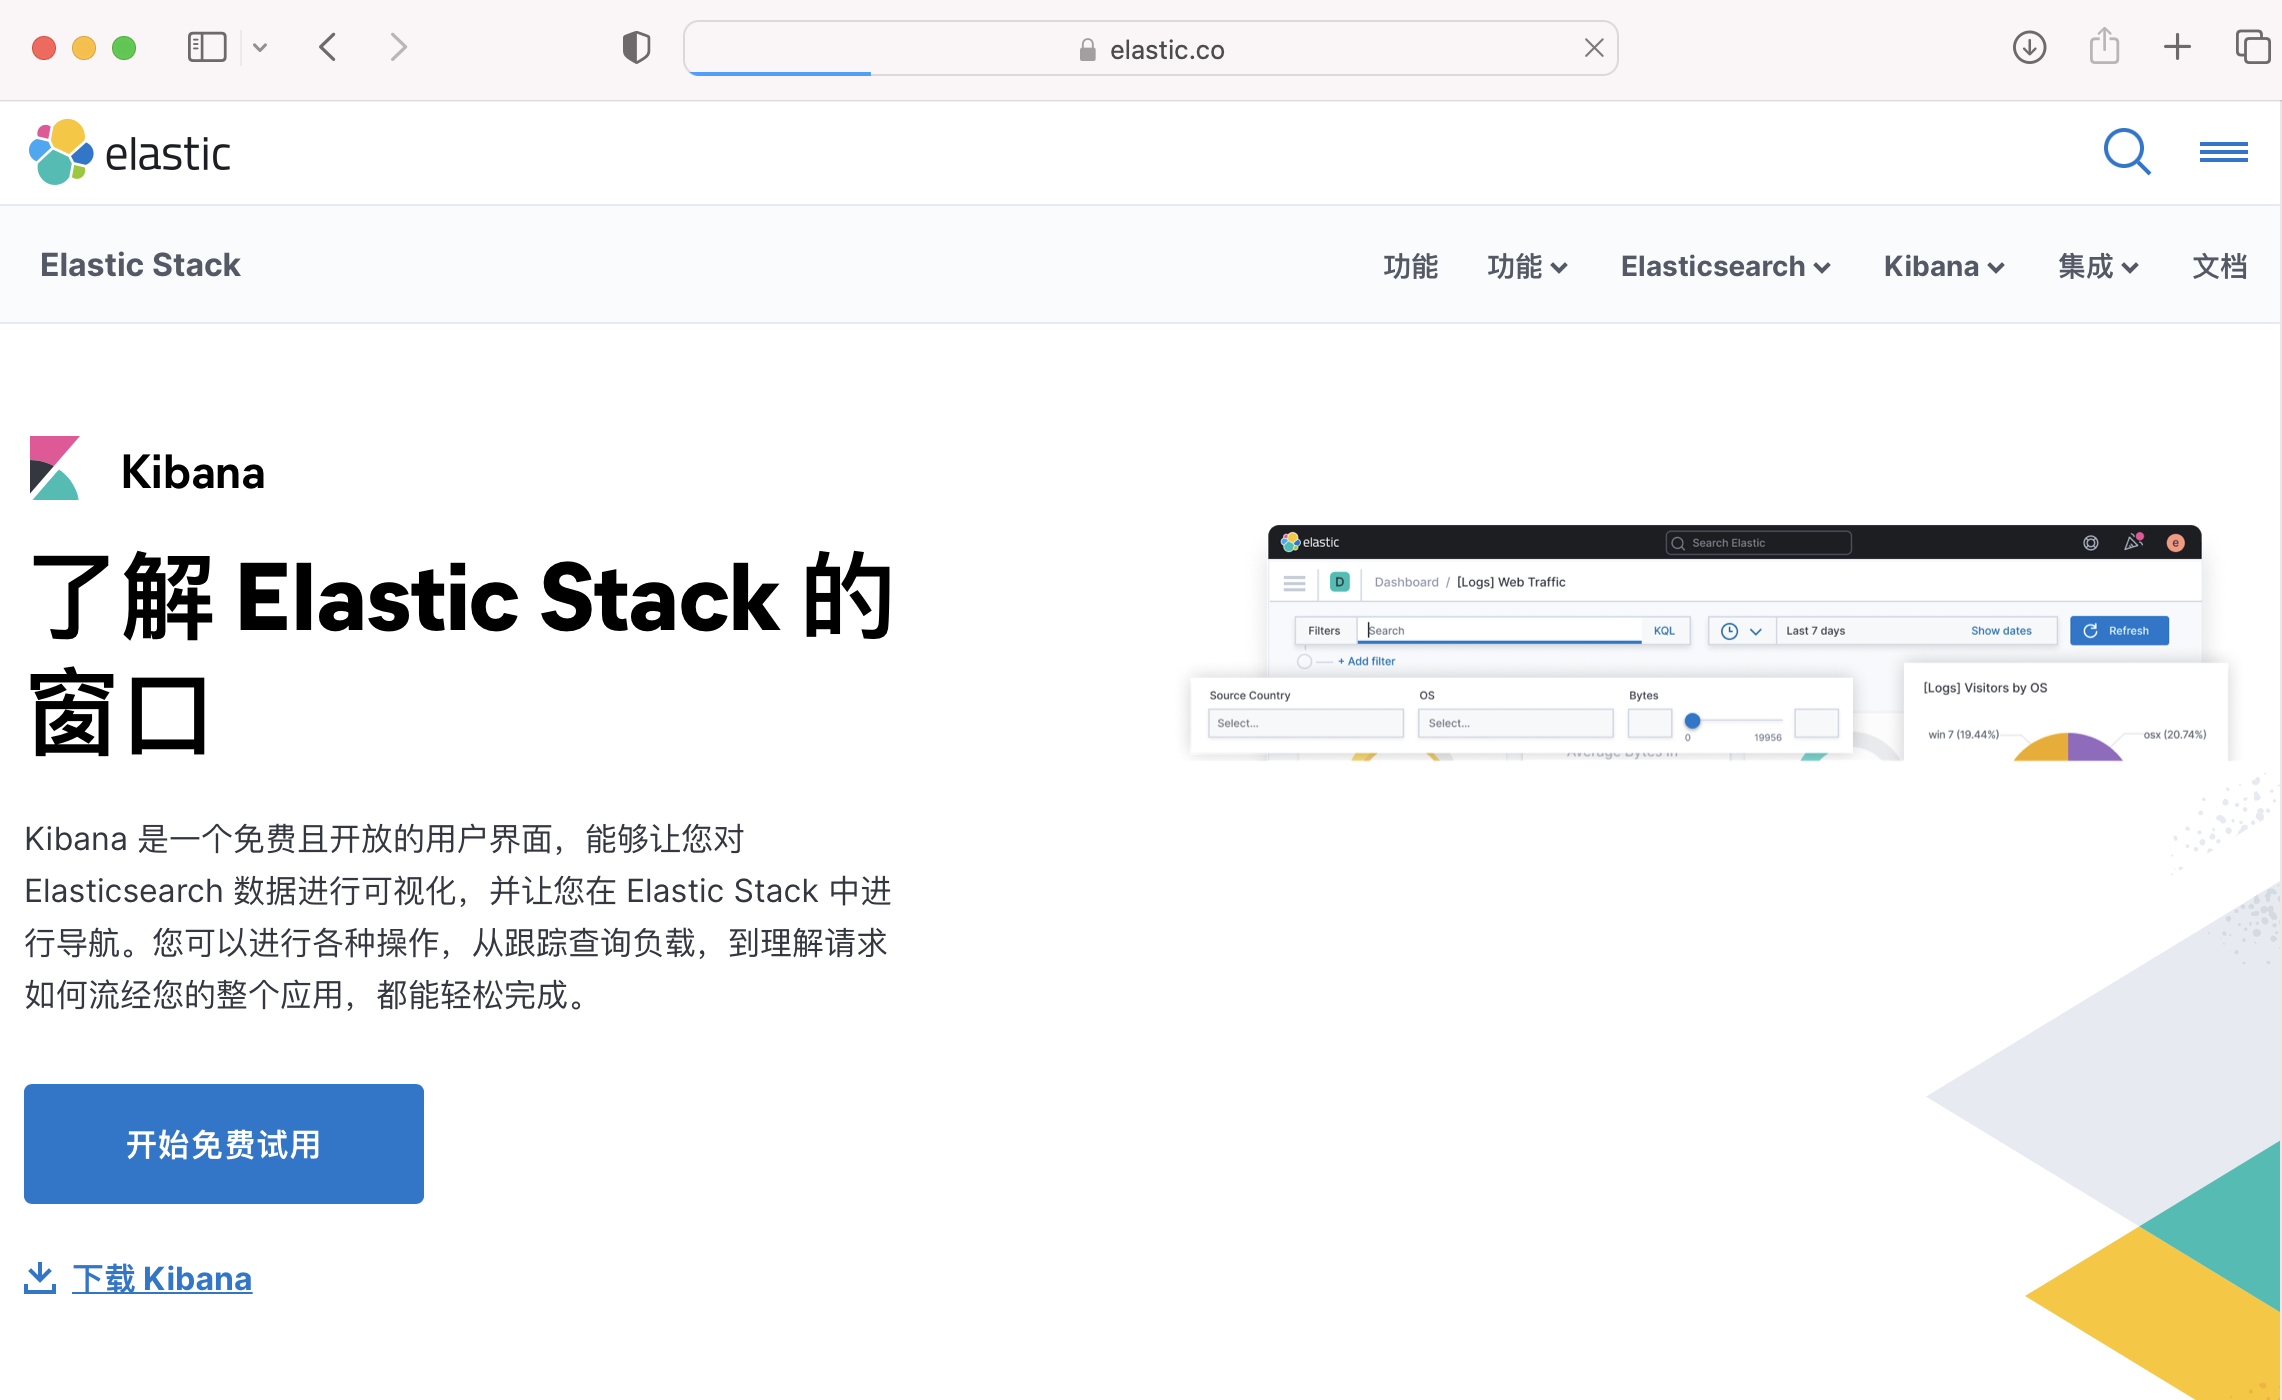
Task: Click the Safari privacy shield icon
Action: click(636, 47)
